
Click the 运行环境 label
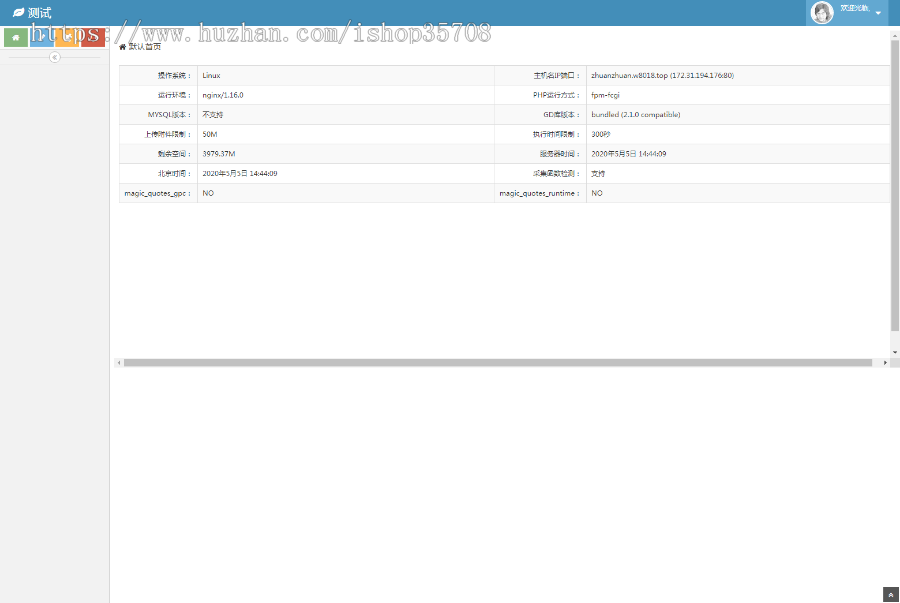(x=174, y=95)
